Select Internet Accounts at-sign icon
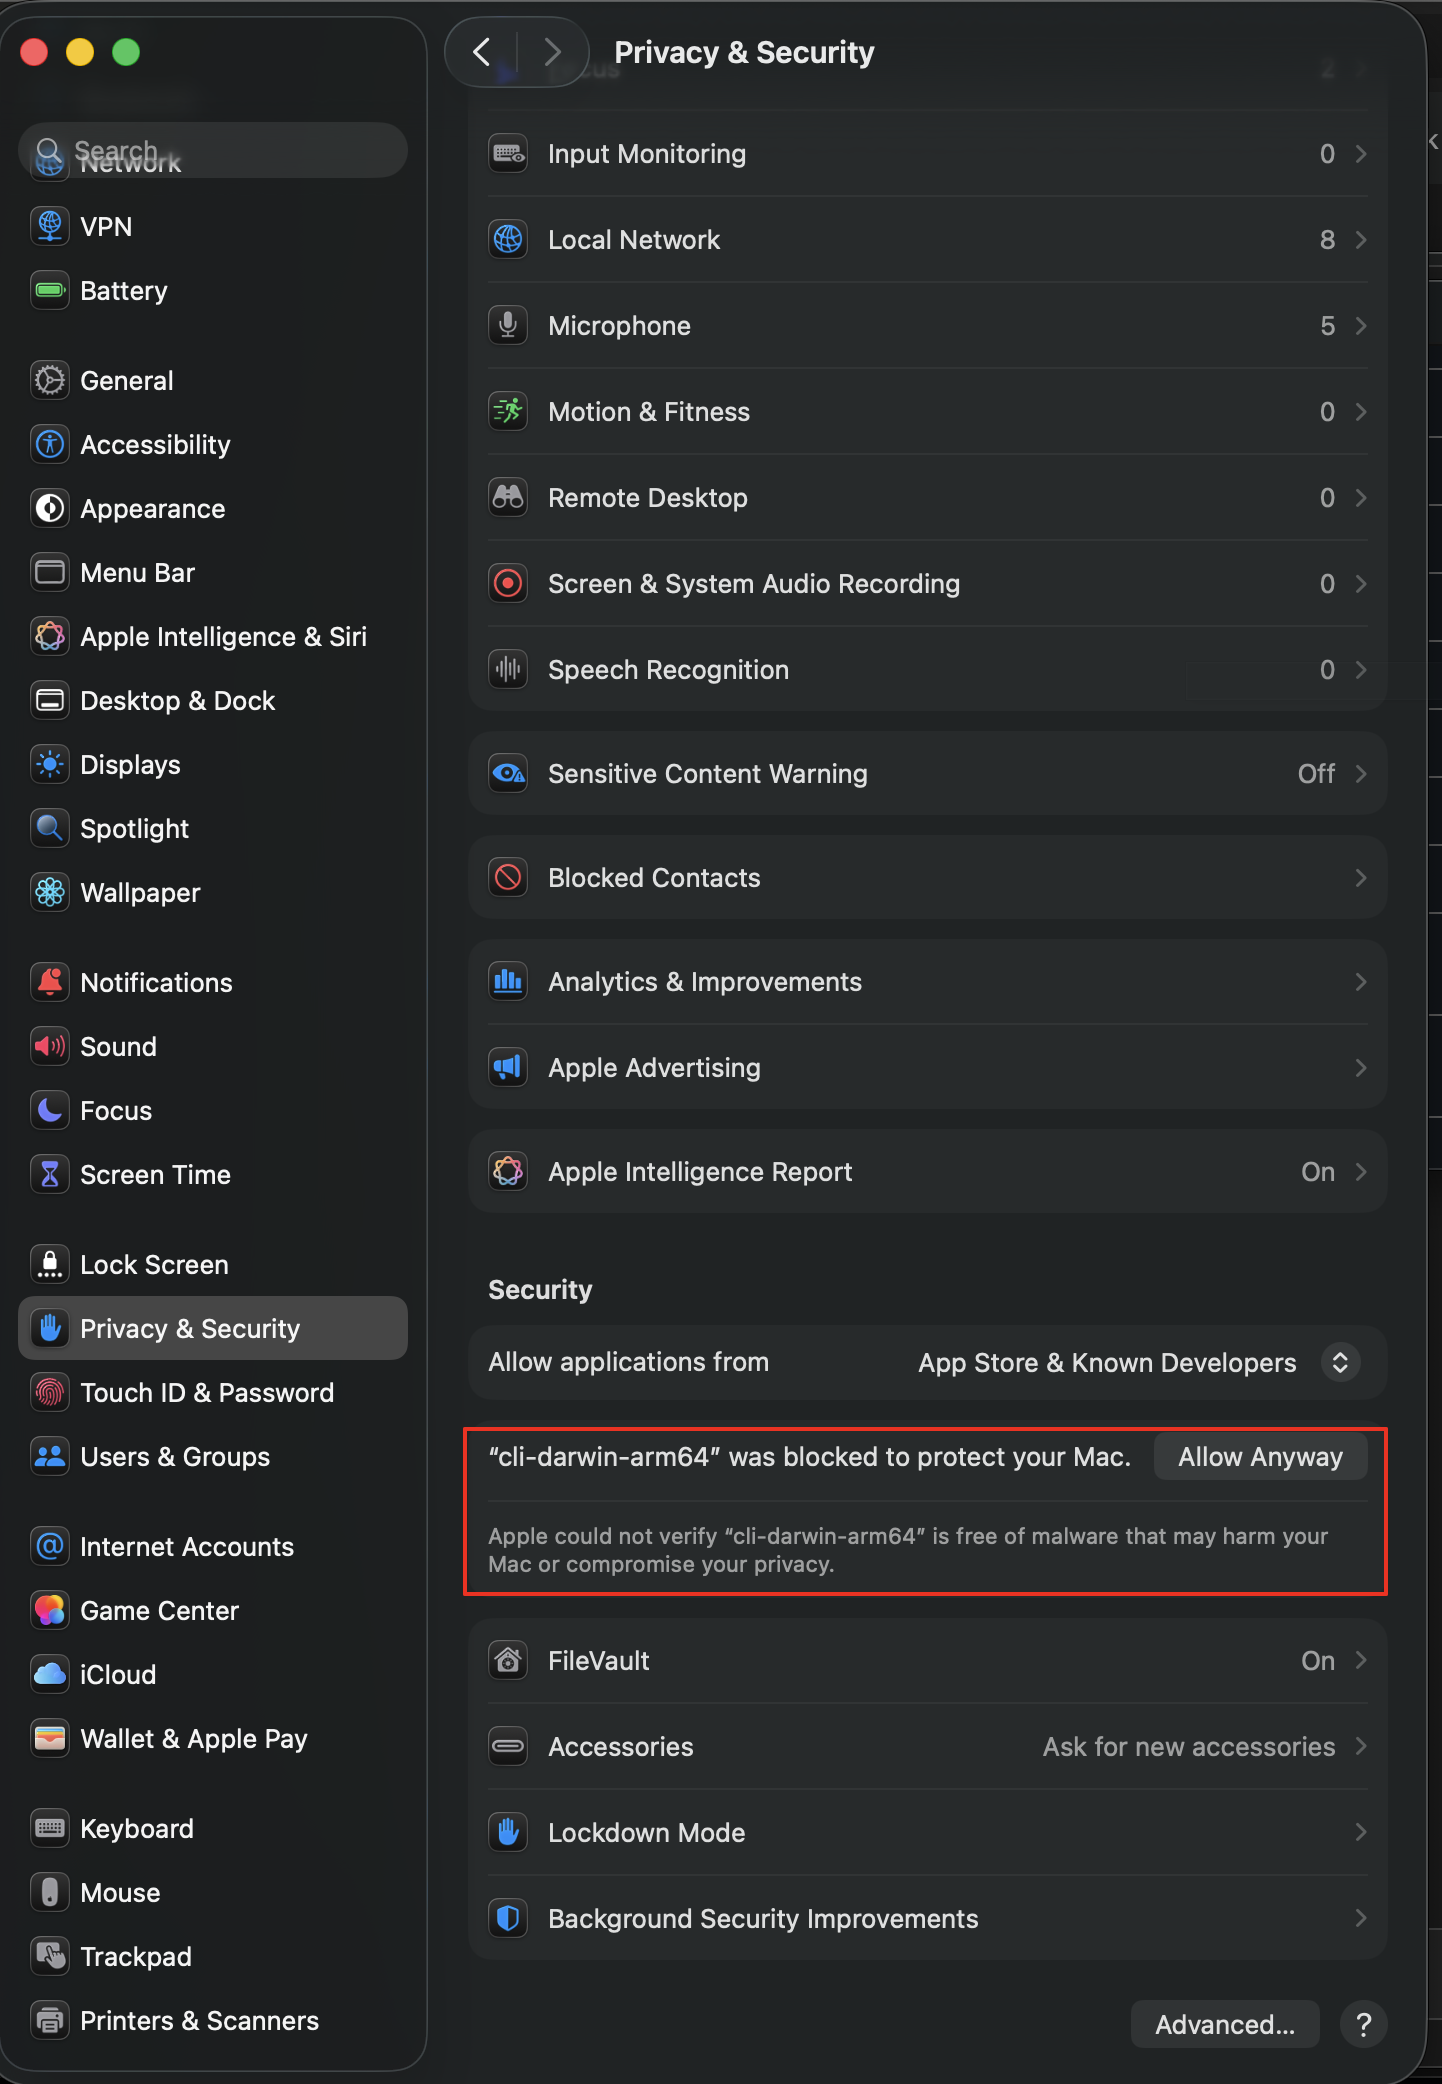1442x2084 pixels. pyautogui.click(x=49, y=1546)
